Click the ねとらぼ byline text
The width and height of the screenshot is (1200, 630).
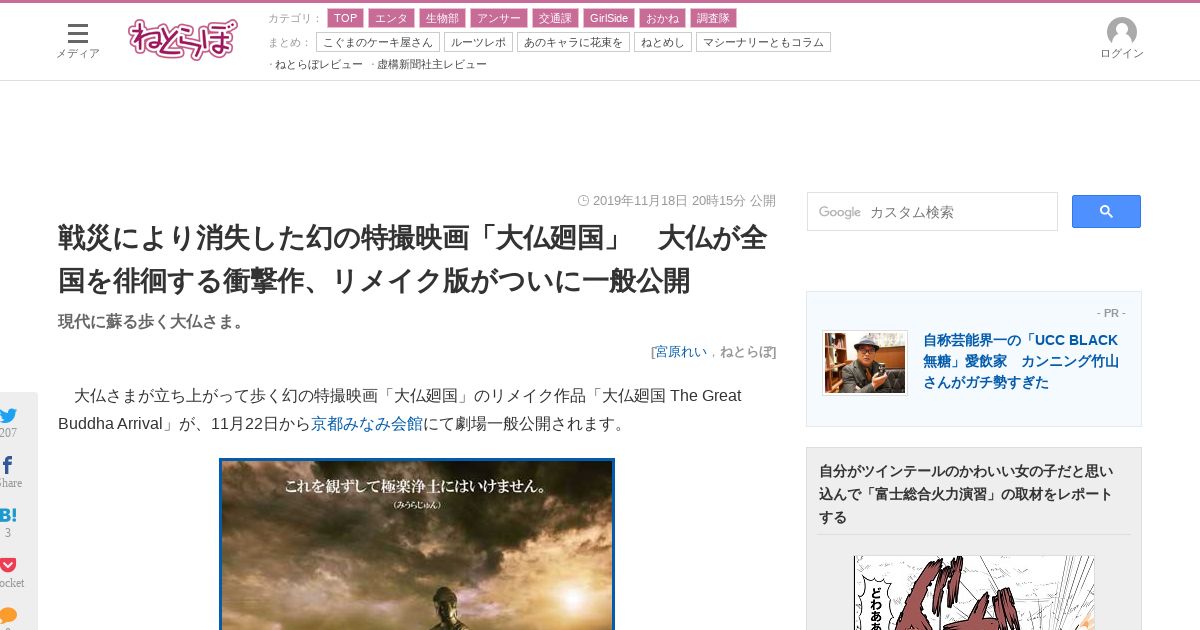(x=746, y=351)
